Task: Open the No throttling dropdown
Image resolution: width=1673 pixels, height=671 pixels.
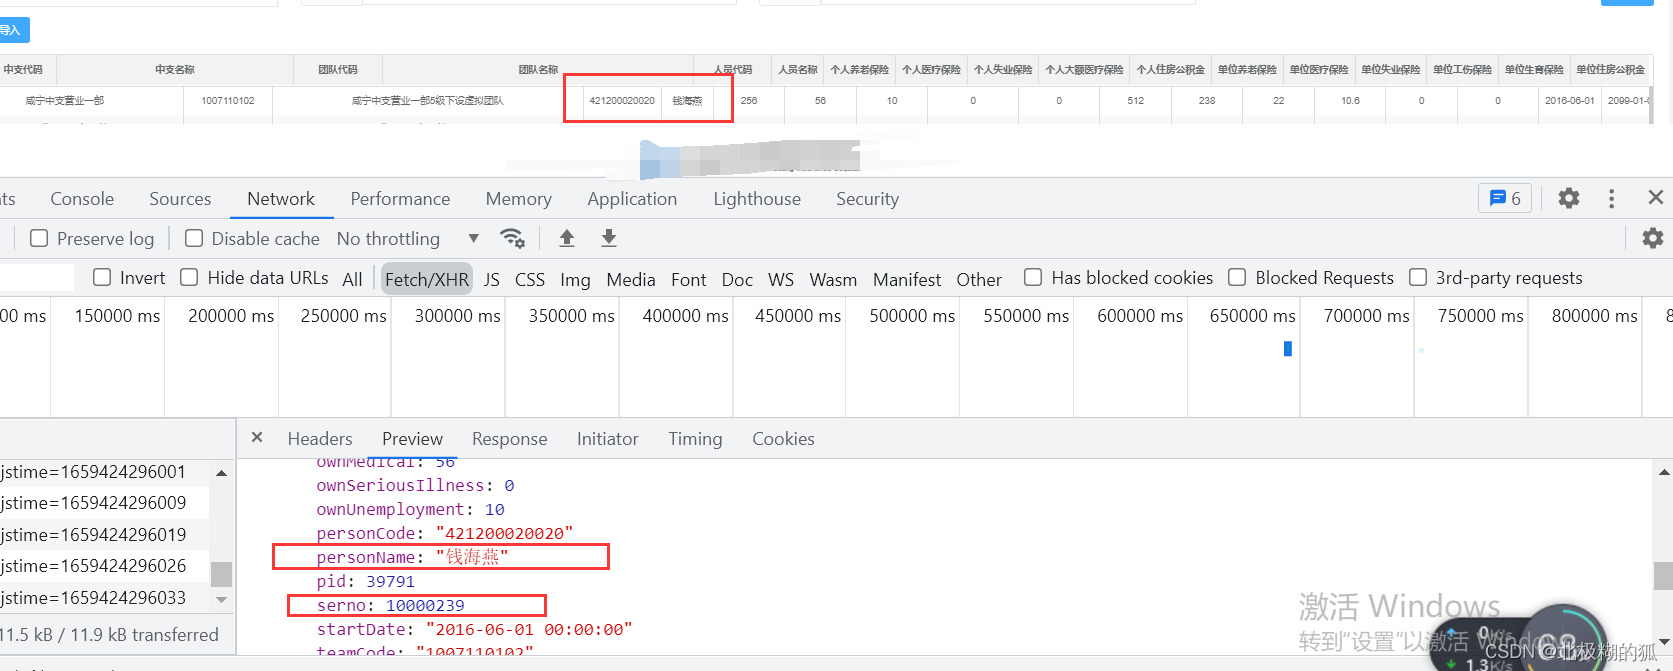Action: (x=408, y=238)
